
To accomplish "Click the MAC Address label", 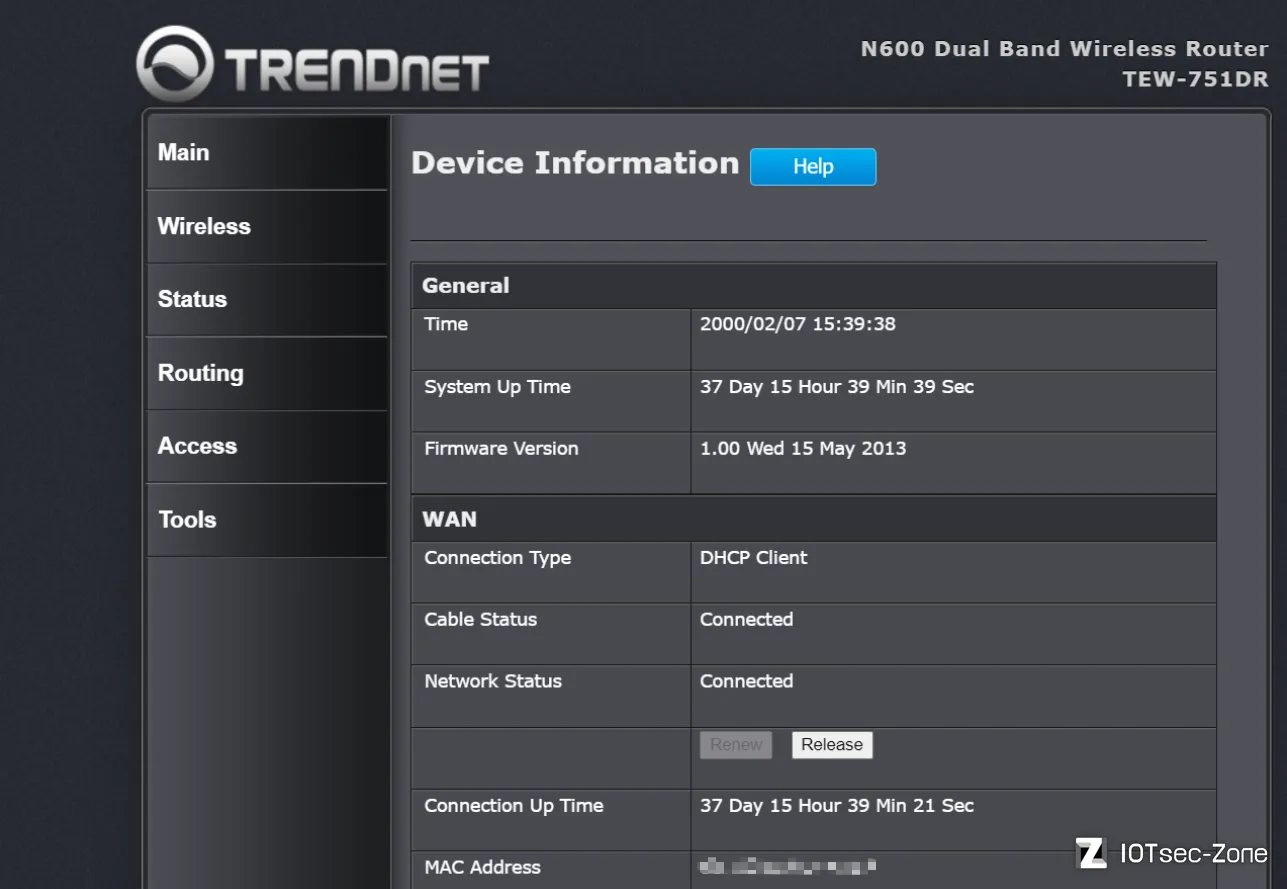I will tap(482, 868).
